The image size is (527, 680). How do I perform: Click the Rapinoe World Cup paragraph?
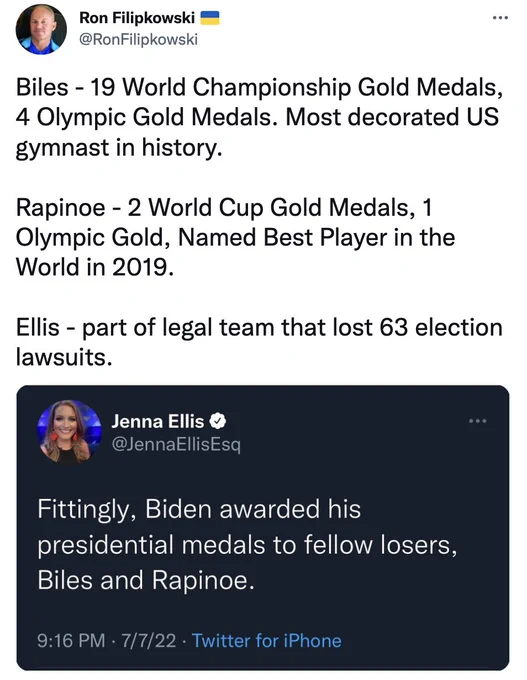[x=236, y=237]
